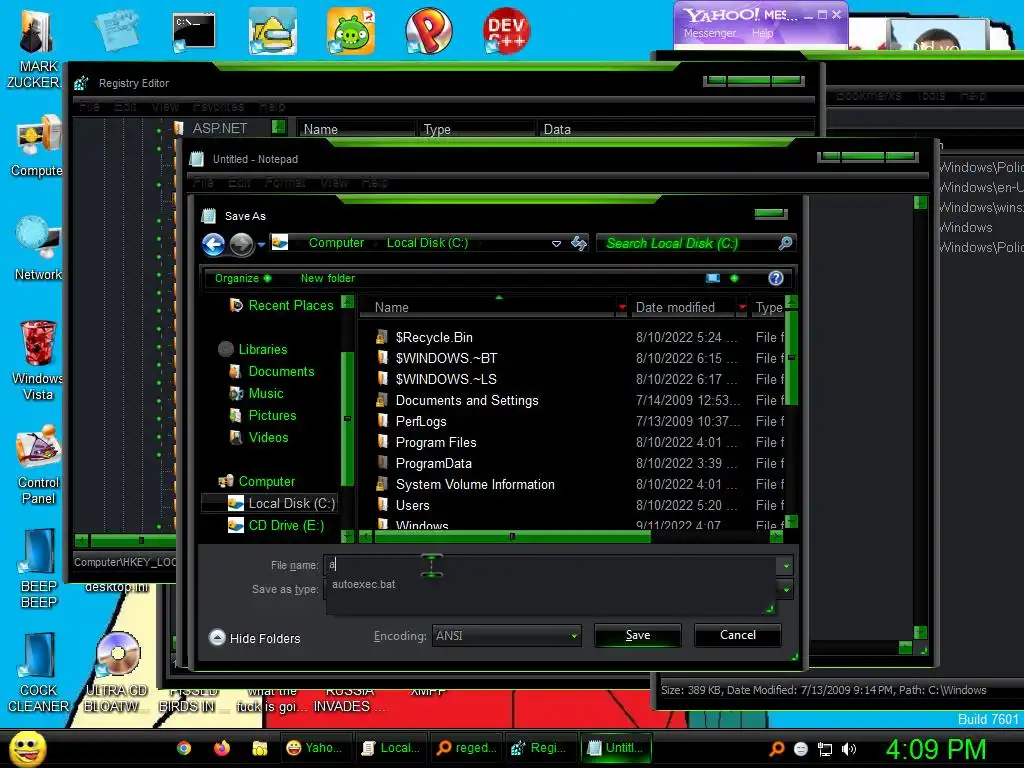
Task: Expand the Save as type dropdown
Action: (786, 590)
